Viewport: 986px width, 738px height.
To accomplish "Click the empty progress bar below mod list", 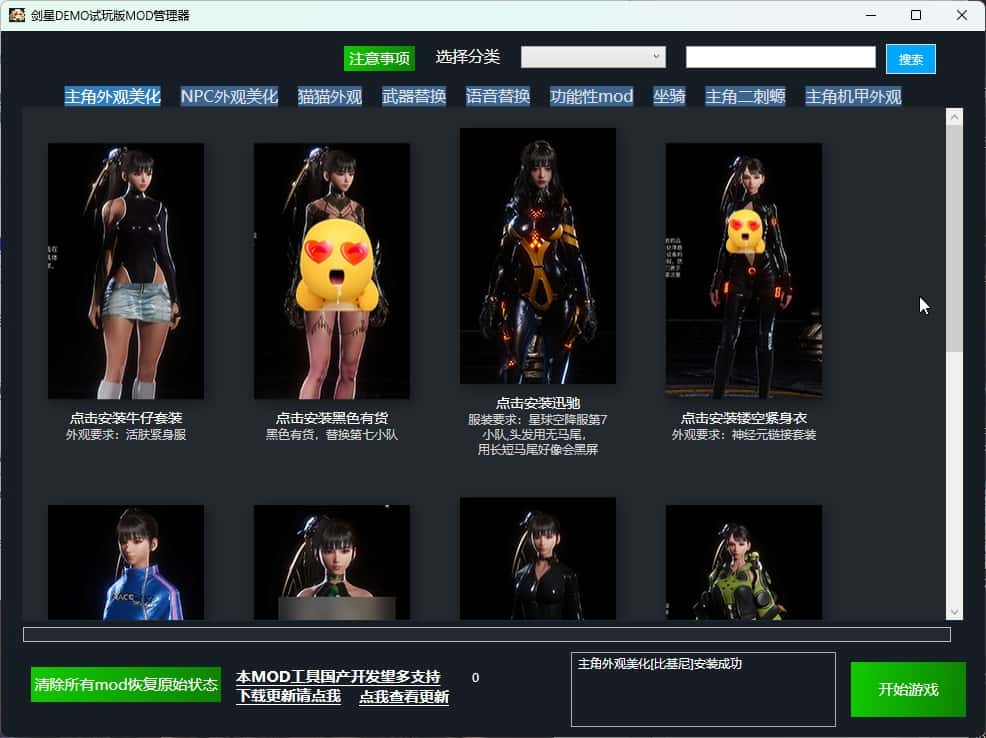I will (x=487, y=634).
